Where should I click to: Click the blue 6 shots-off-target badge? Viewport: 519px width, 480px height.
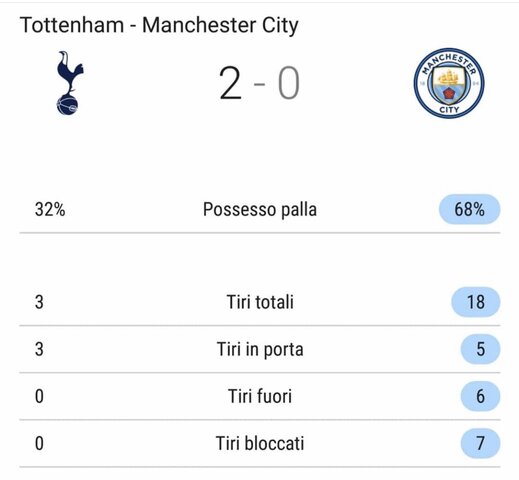pos(480,396)
